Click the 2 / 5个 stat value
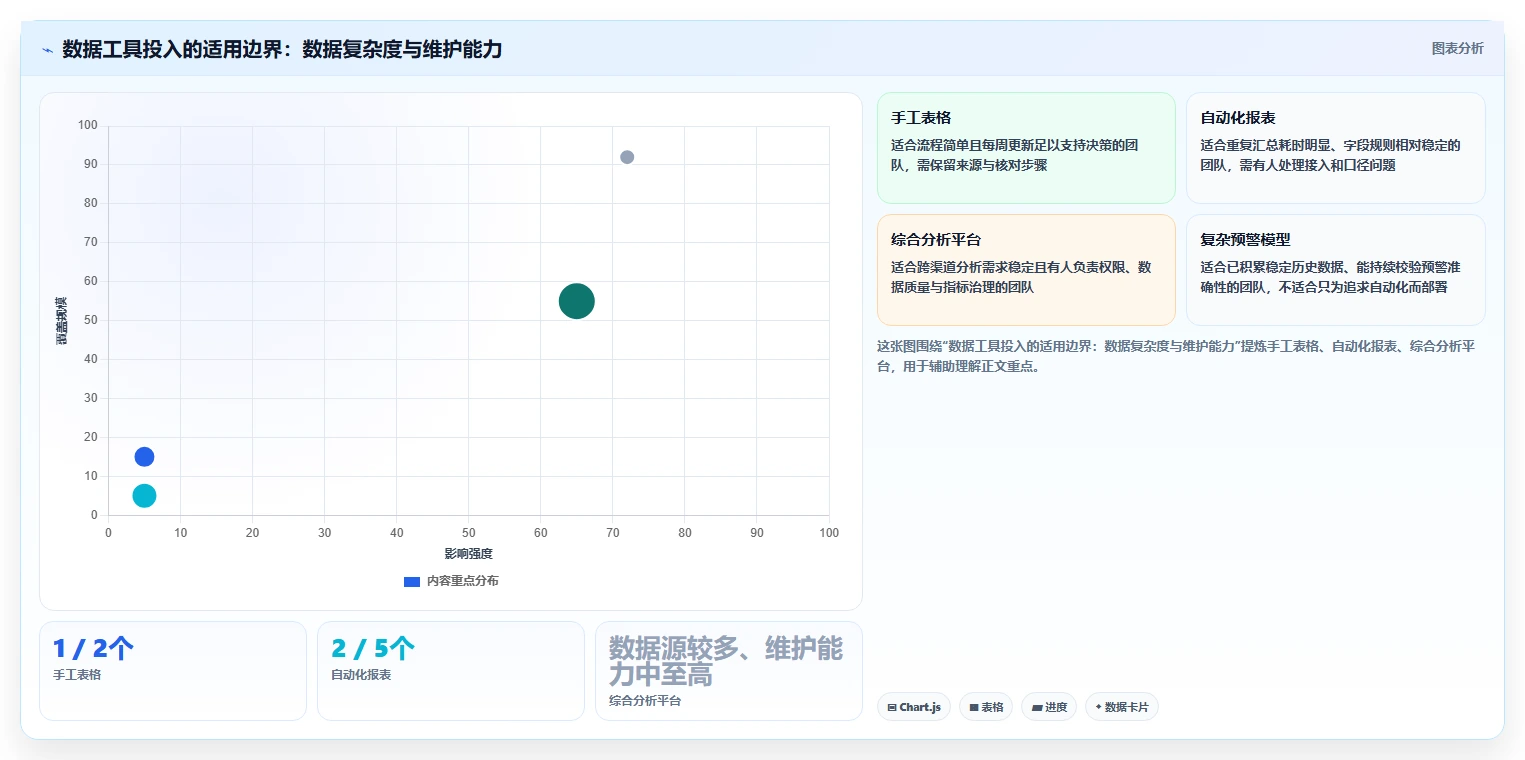Viewport: 1525px width, 760px height. 373,649
